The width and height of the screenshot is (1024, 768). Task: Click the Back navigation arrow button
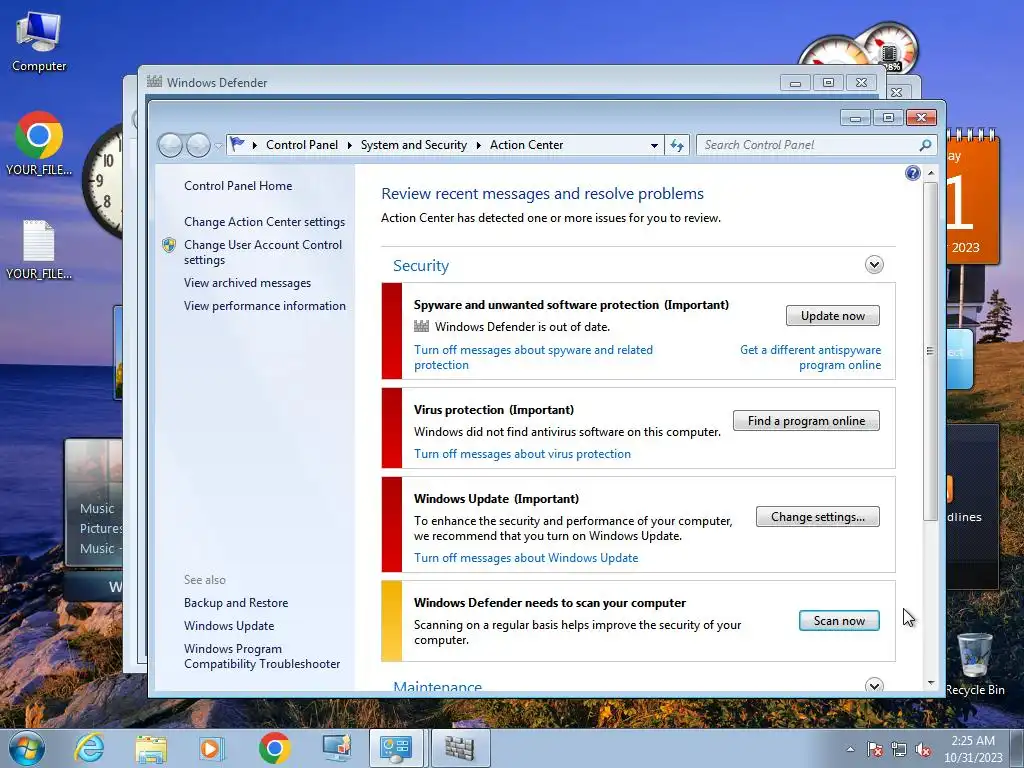[170, 145]
